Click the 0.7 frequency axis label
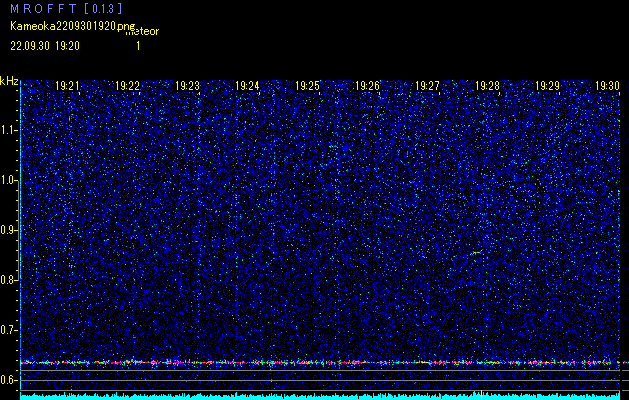629x400 pixels. pos(9,330)
